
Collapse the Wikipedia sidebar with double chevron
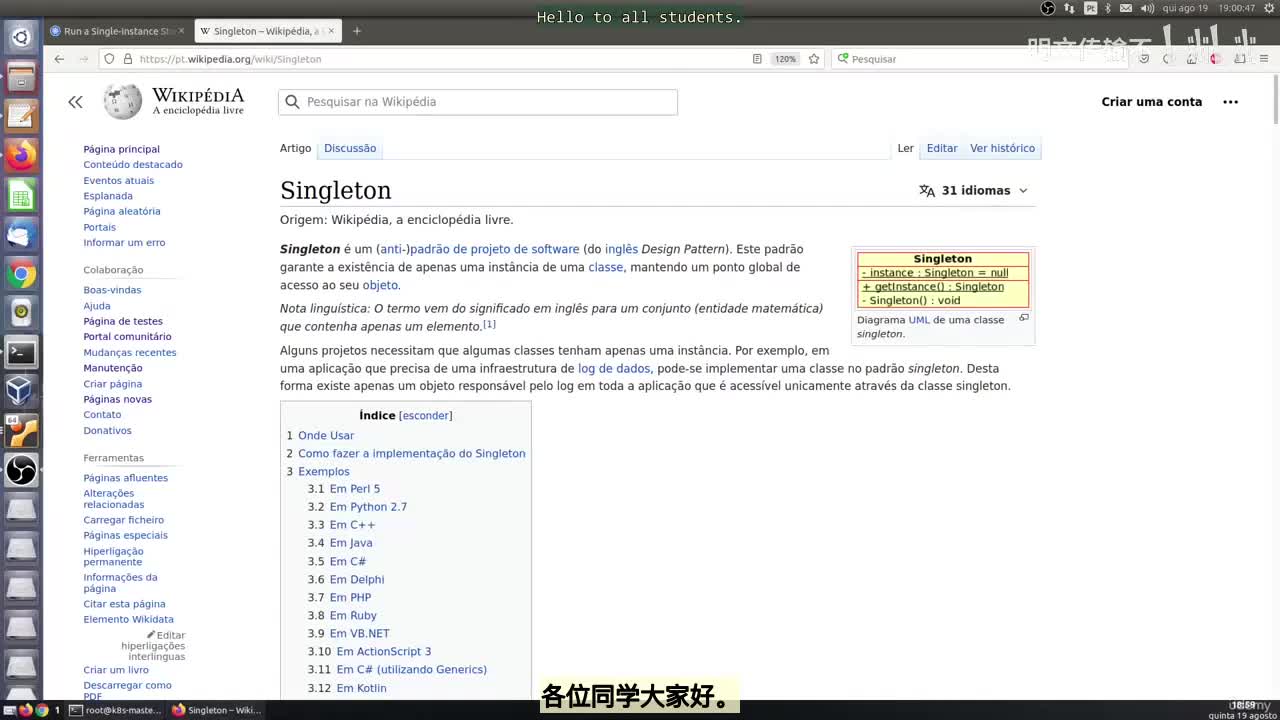[x=75, y=102]
